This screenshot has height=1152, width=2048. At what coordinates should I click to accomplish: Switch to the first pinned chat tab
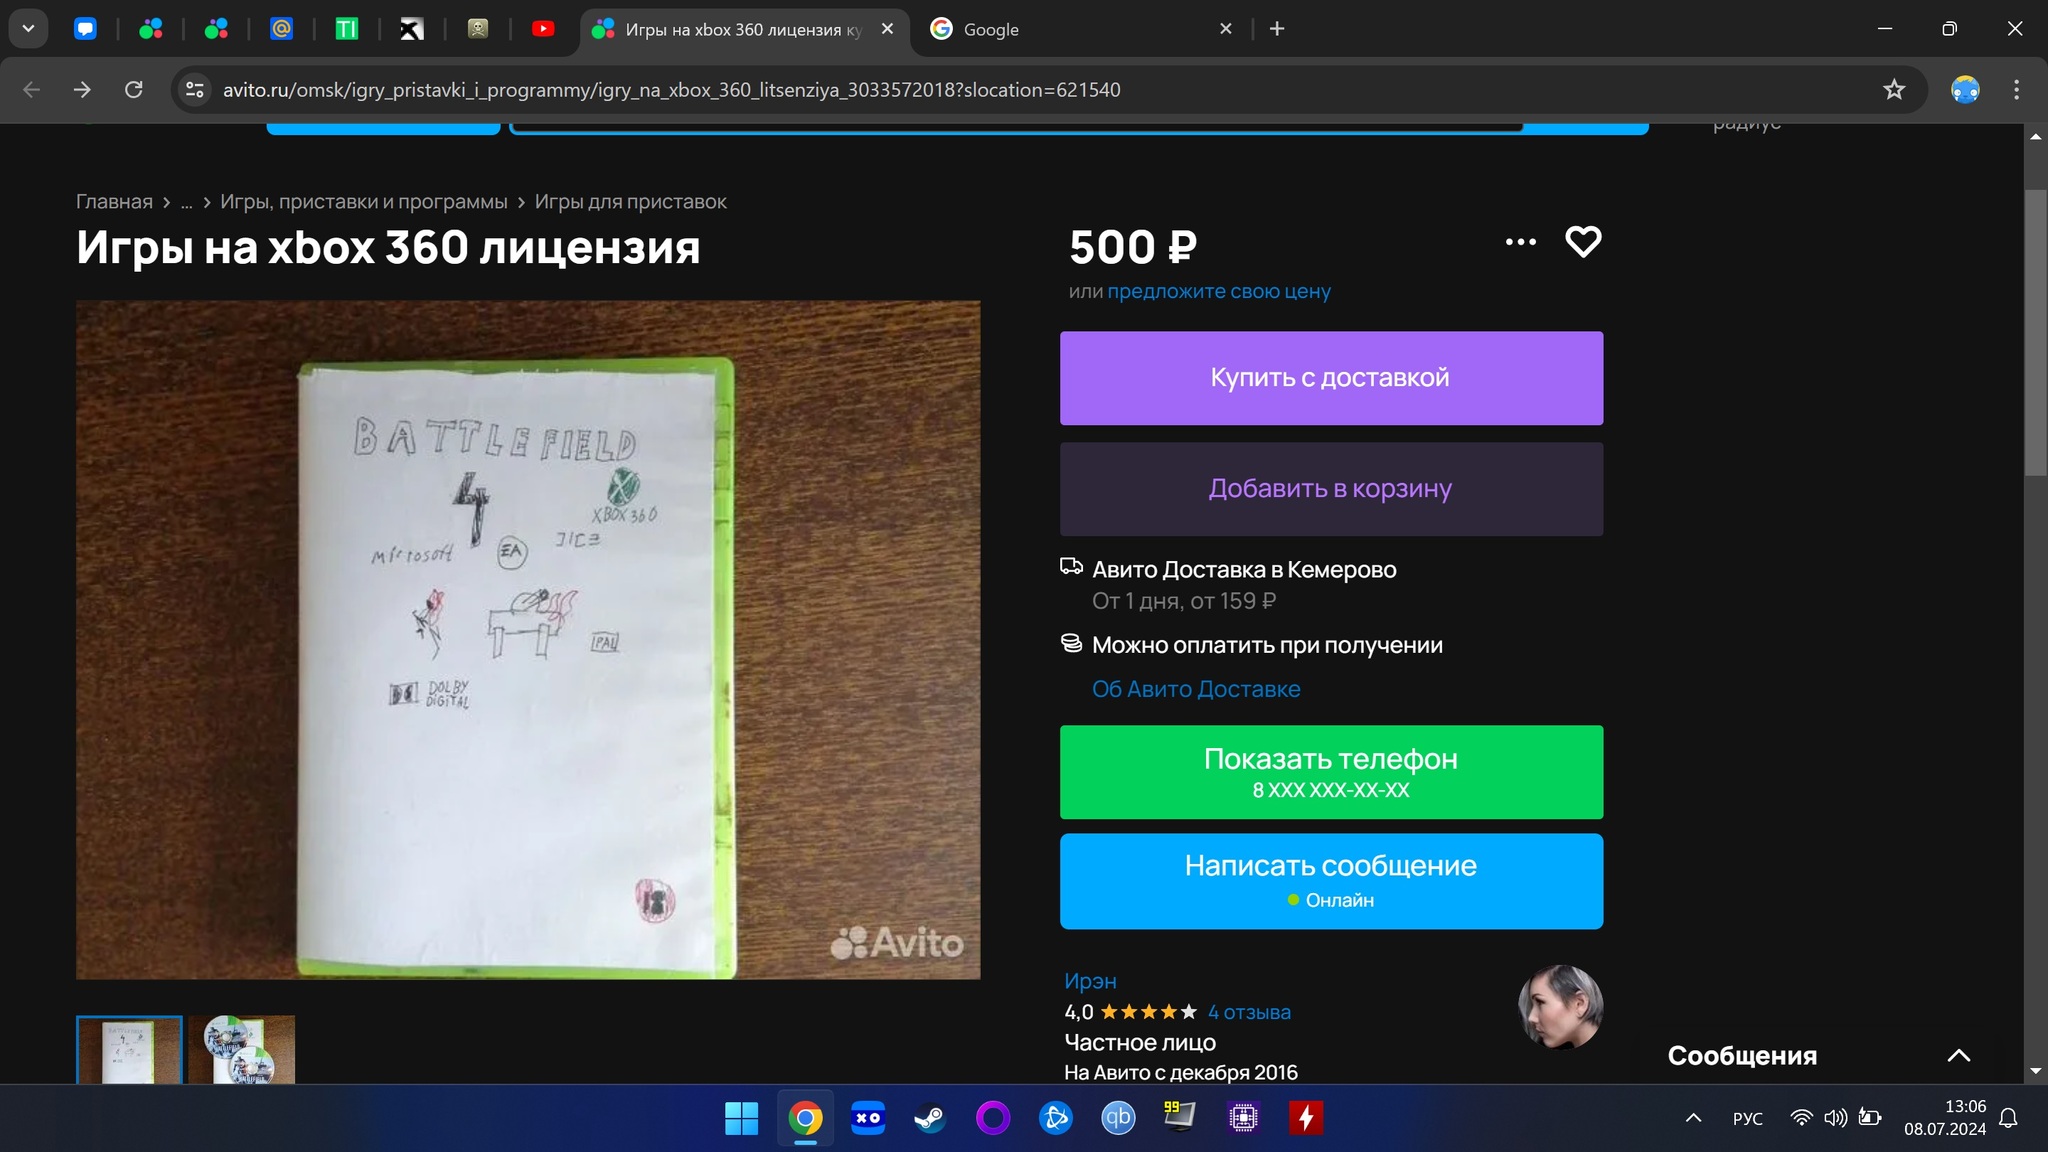85,29
